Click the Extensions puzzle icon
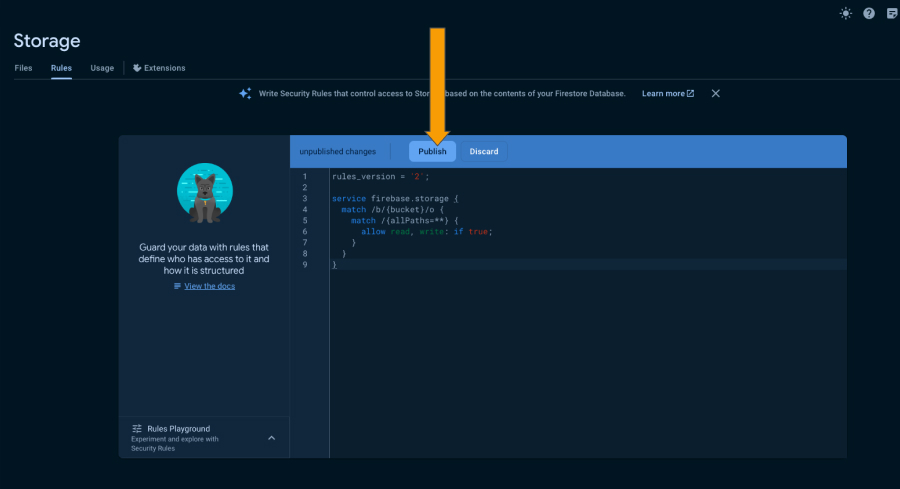 coord(137,68)
